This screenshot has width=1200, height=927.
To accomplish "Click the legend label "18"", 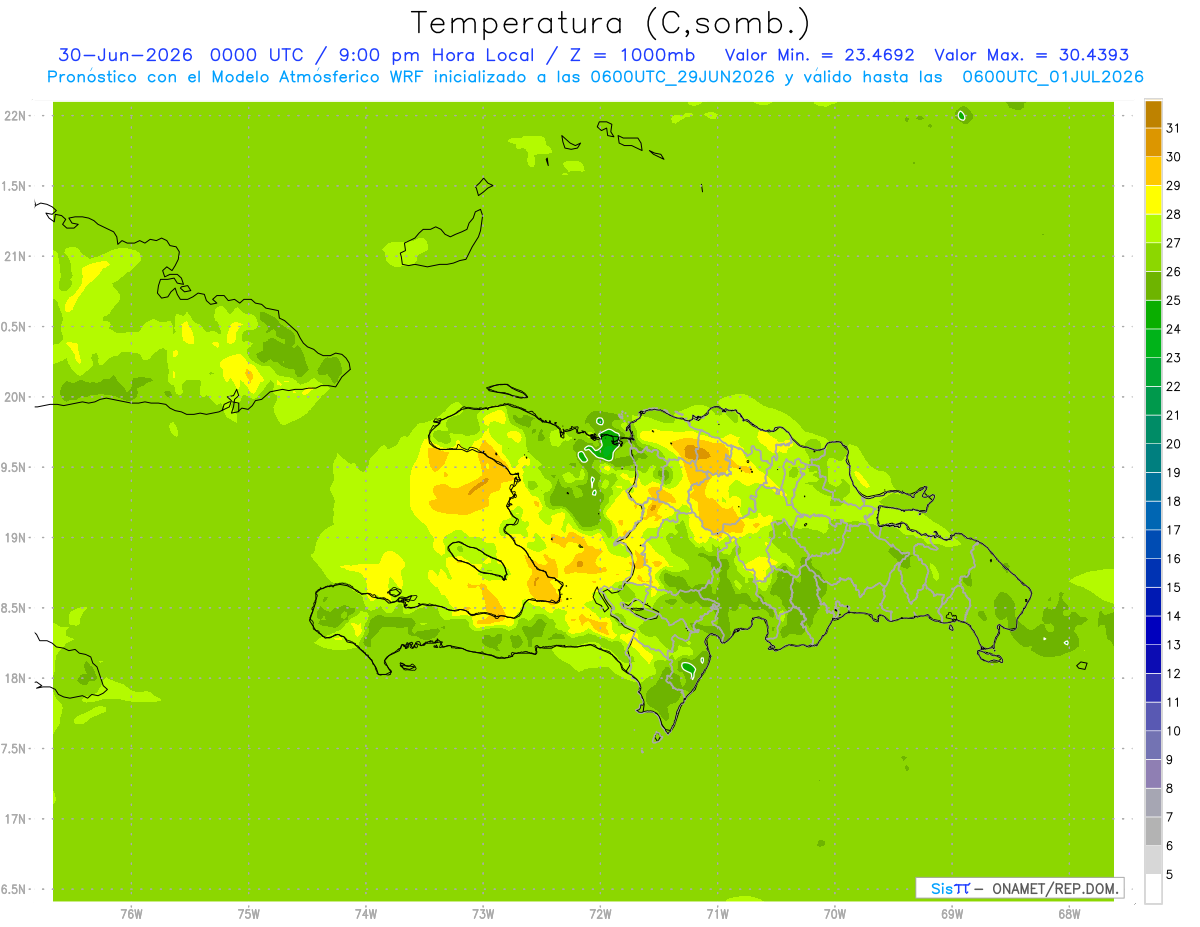I will pyautogui.click(x=1173, y=501).
